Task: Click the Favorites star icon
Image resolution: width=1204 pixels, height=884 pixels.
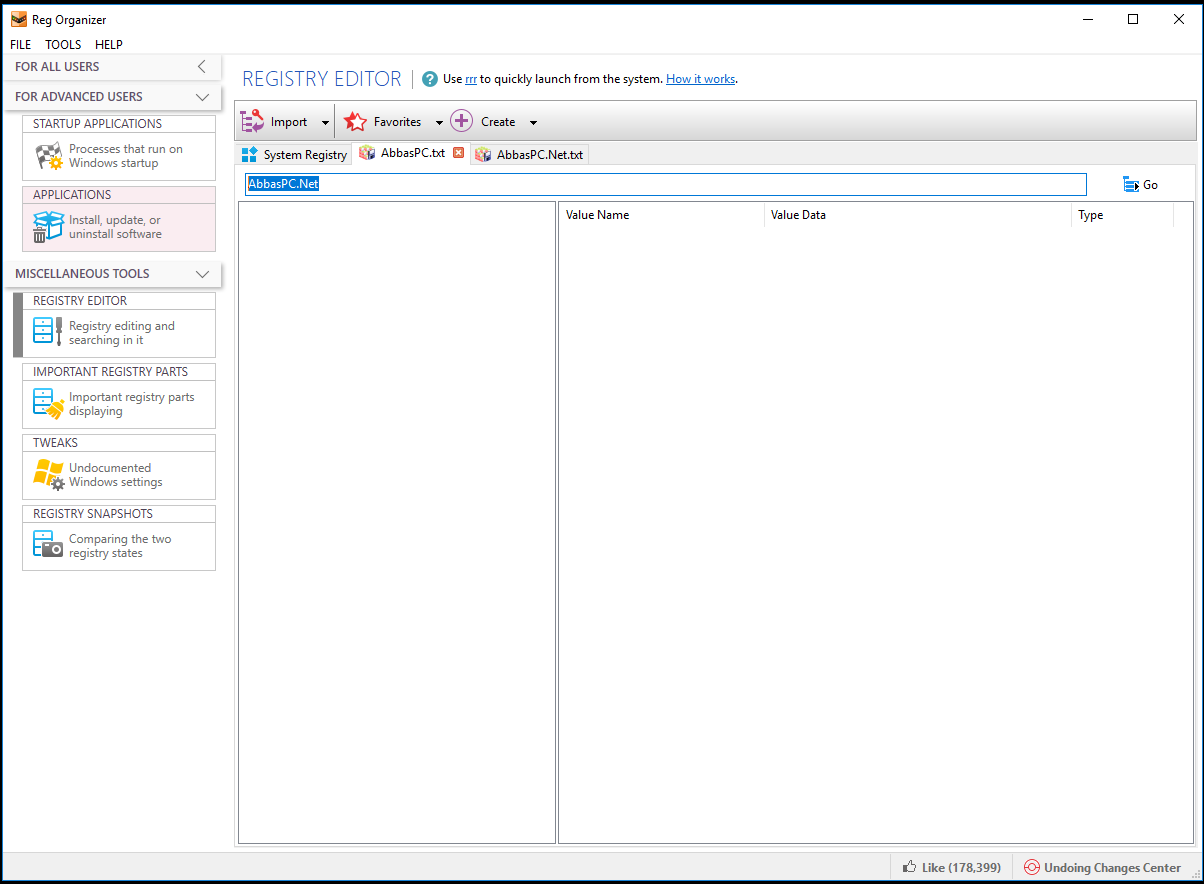Action: [355, 122]
